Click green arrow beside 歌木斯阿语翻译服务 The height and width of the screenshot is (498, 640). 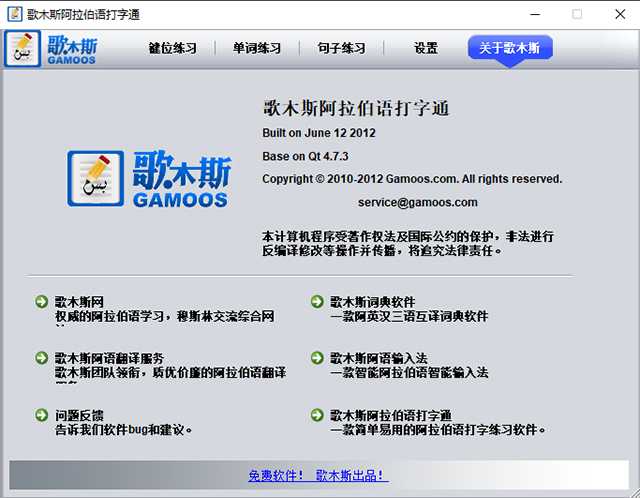(x=42, y=358)
